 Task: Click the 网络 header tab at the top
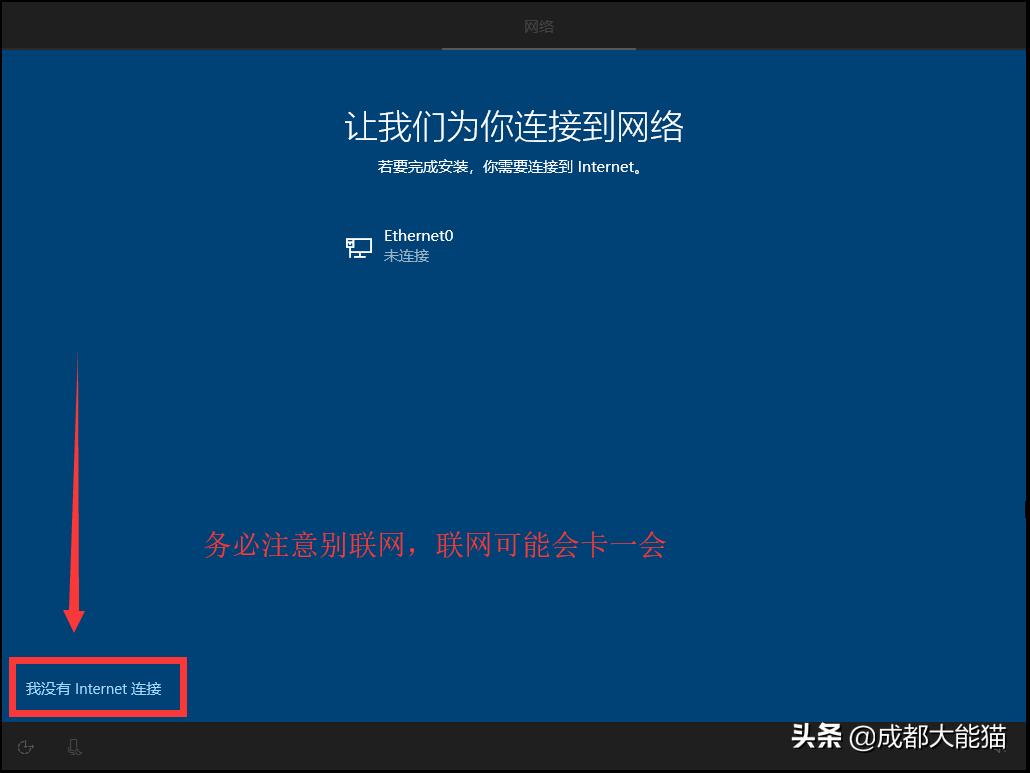tap(539, 27)
